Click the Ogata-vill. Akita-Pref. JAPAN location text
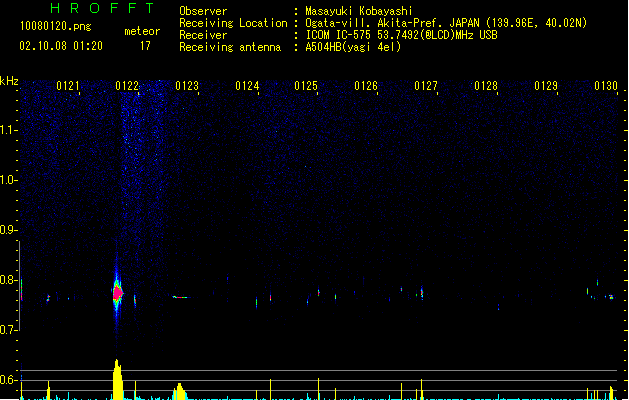Viewport: 629px width, 400px height. point(446,23)
